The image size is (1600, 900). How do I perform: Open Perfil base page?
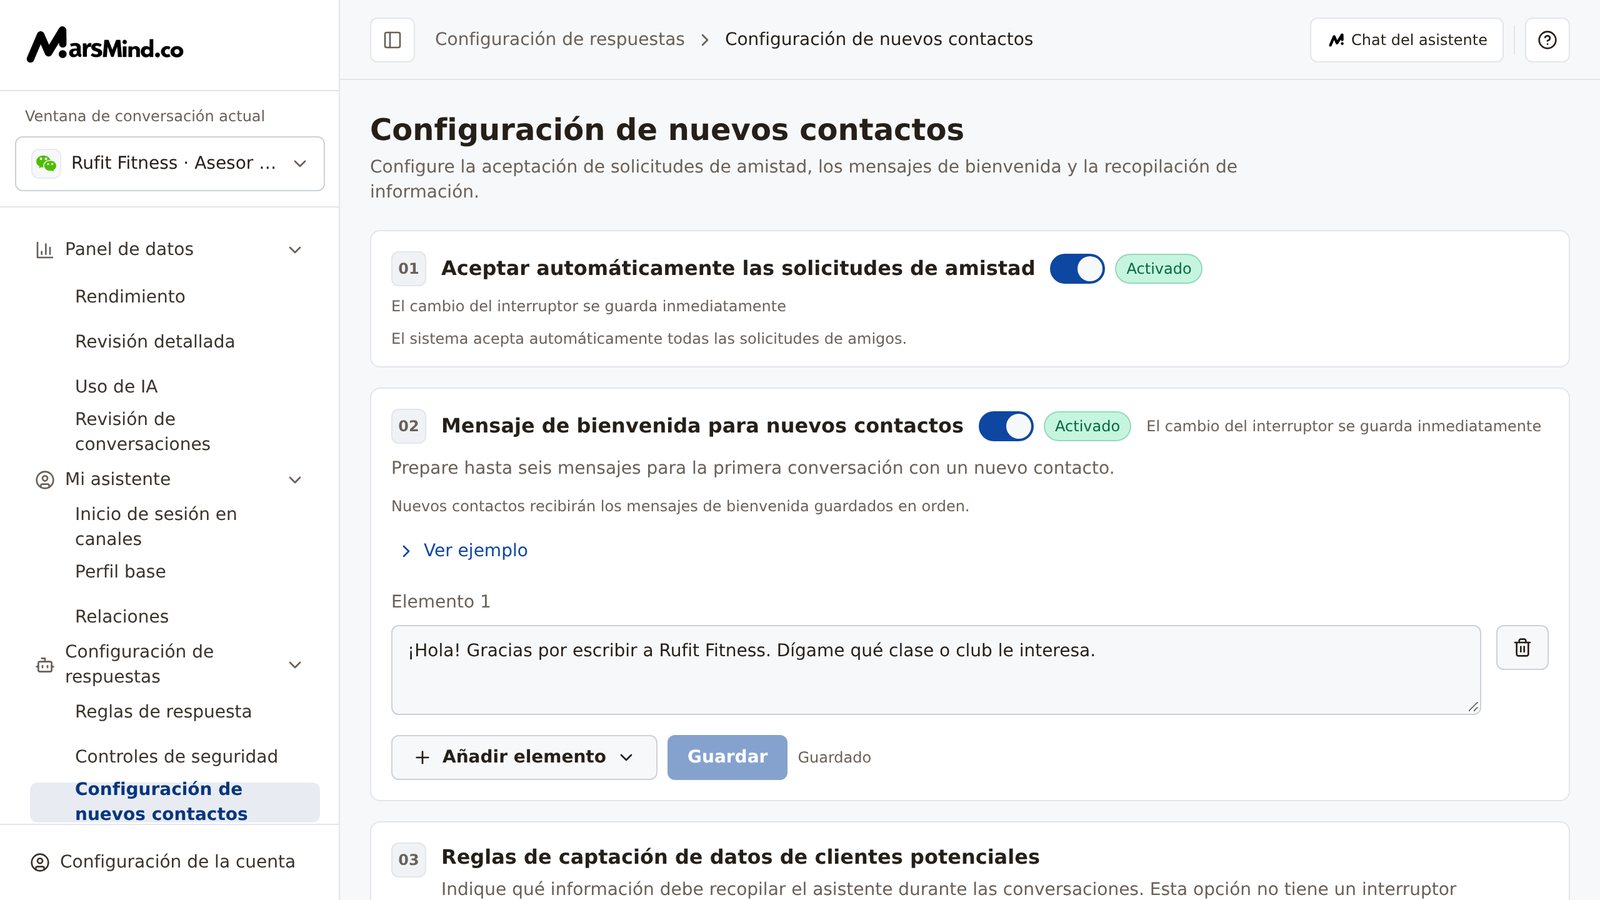[x=120, y=572]
